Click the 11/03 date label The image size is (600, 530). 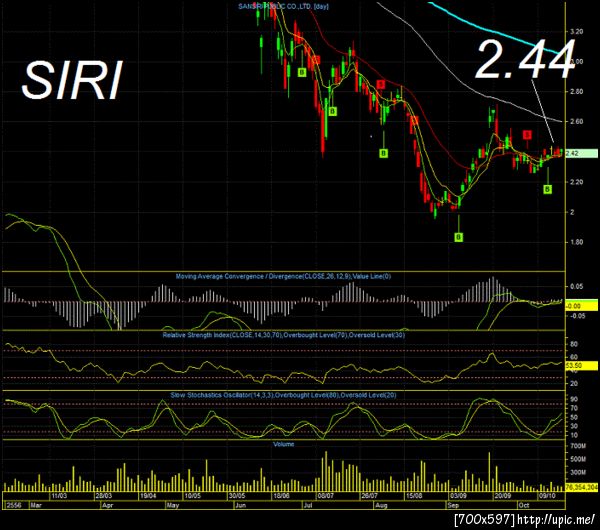pyautogui.click(x=59, y=496)
